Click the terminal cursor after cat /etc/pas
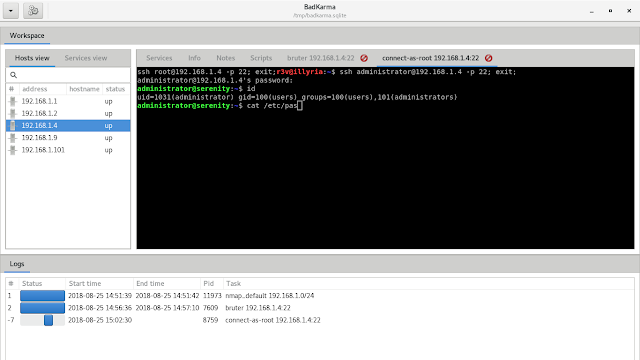The height and width of the screenshot is (360, 640). point(300,106)
